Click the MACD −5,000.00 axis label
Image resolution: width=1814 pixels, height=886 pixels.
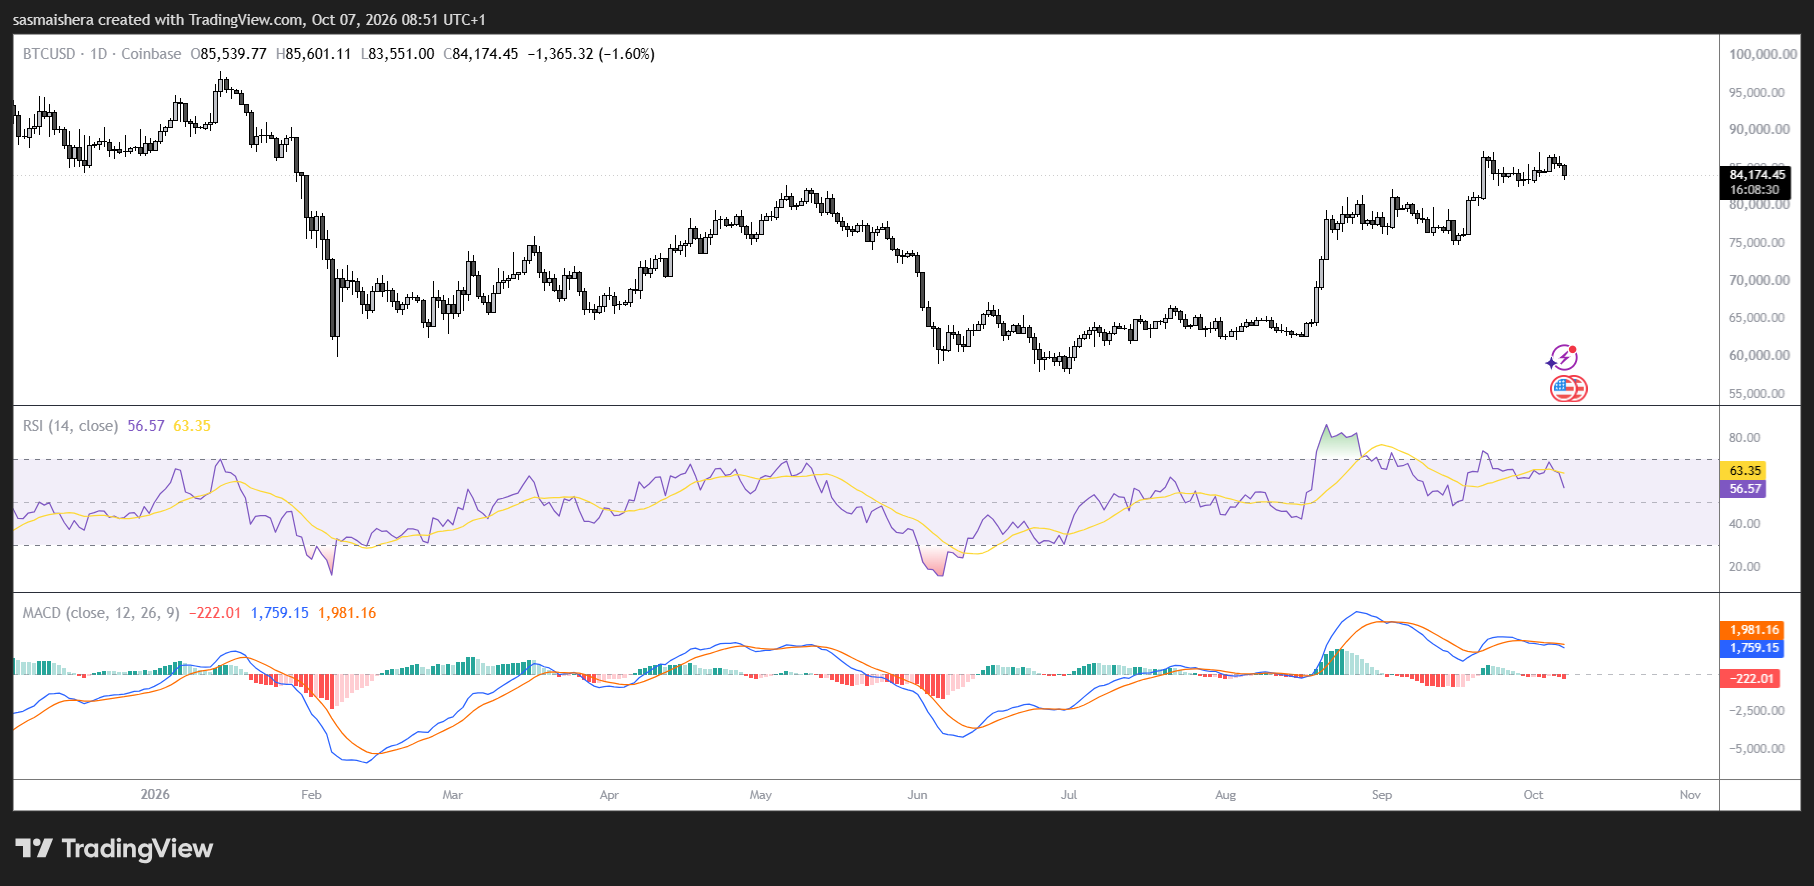1757,749
